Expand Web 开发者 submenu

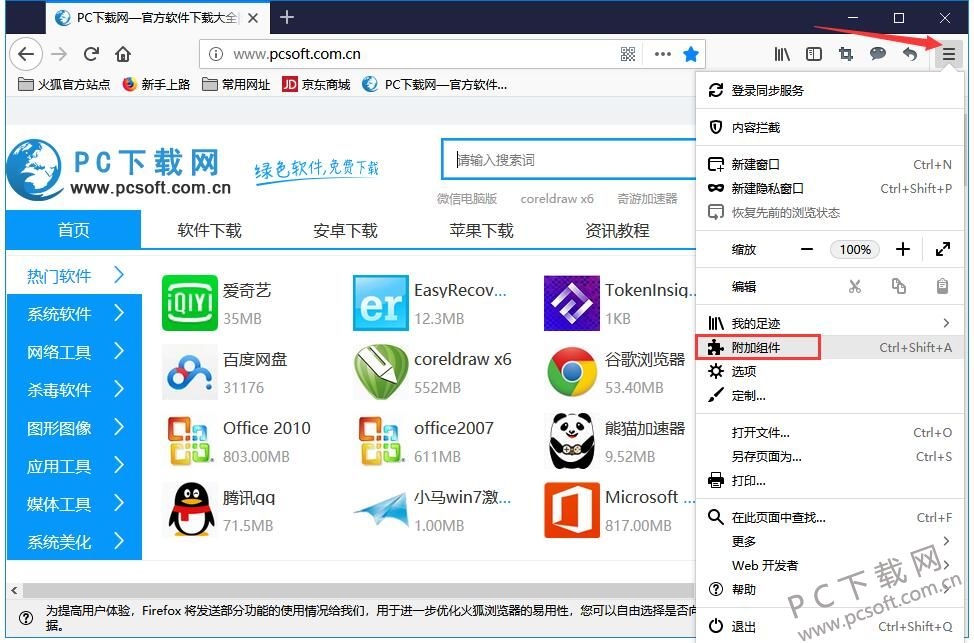830,565
